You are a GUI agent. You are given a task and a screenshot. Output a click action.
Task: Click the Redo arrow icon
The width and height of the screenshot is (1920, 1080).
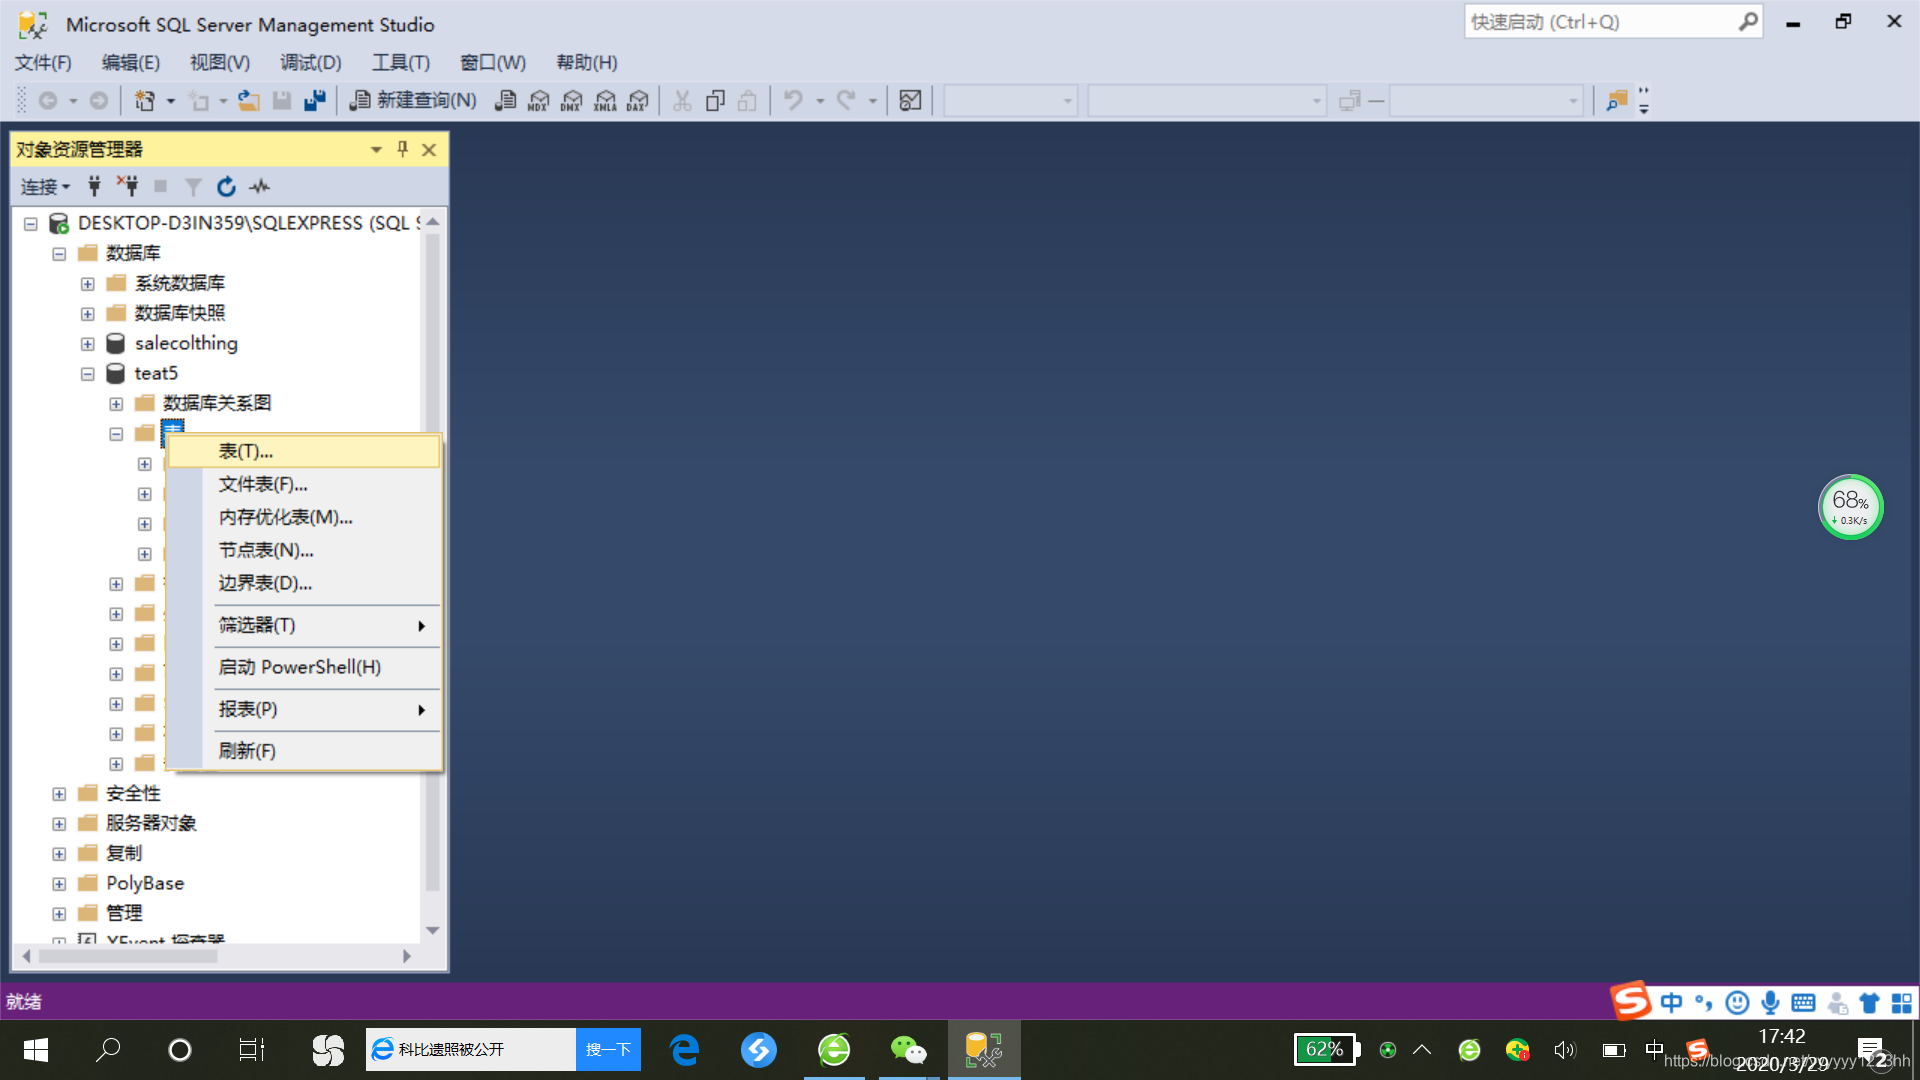(x=846, y=100)
